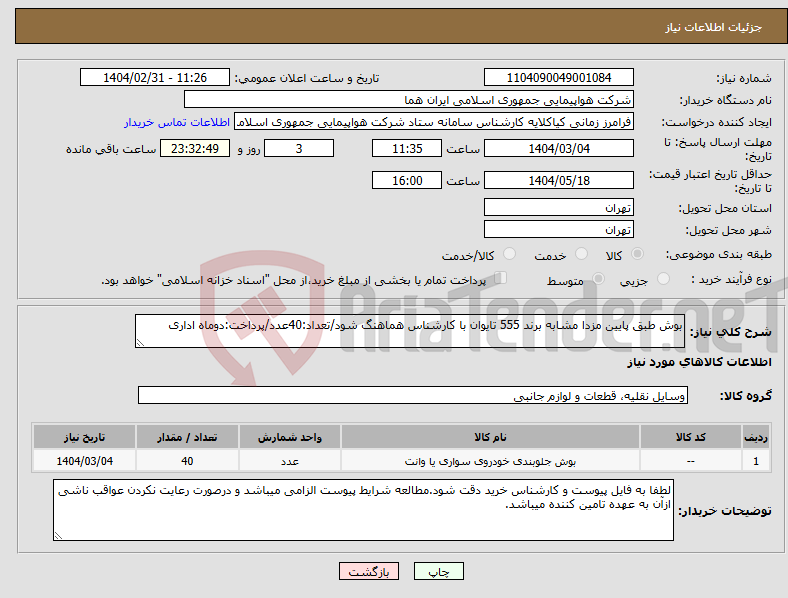Click the deadline time 11:35 field
This screenshot has width=788, height=598.
click(407, 148)
